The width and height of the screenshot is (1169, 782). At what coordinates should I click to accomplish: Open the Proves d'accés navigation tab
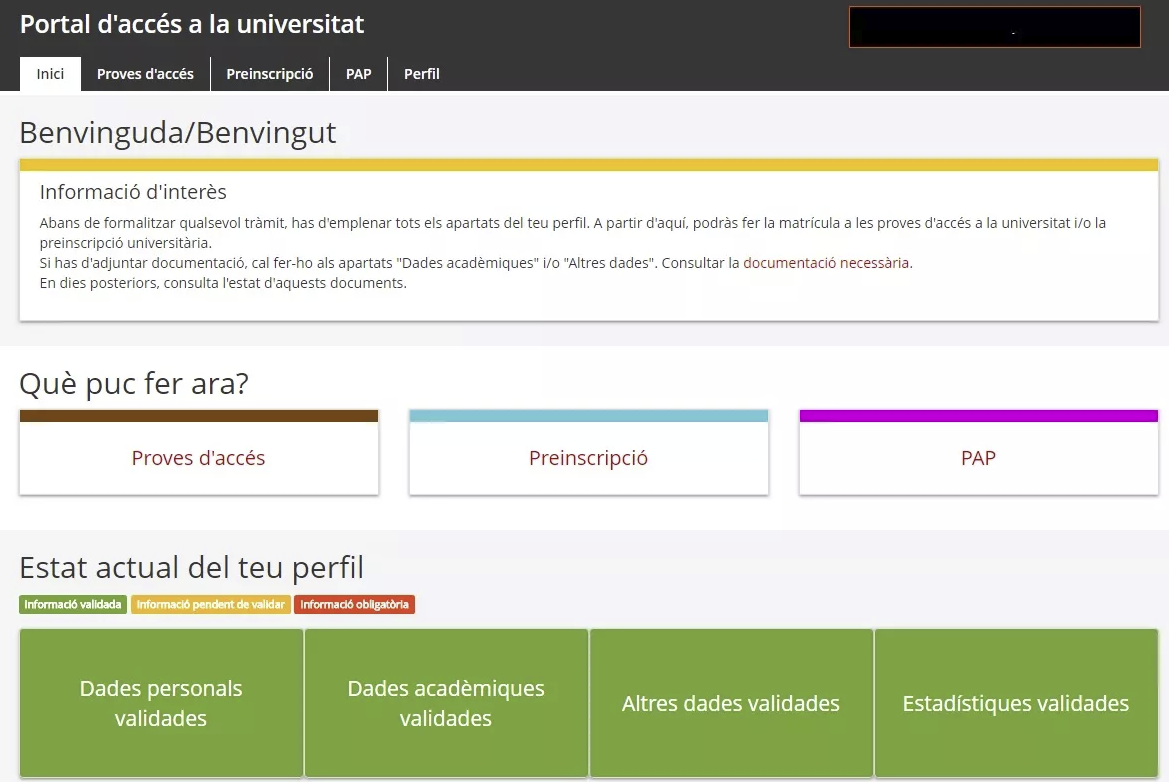(145, 74)
